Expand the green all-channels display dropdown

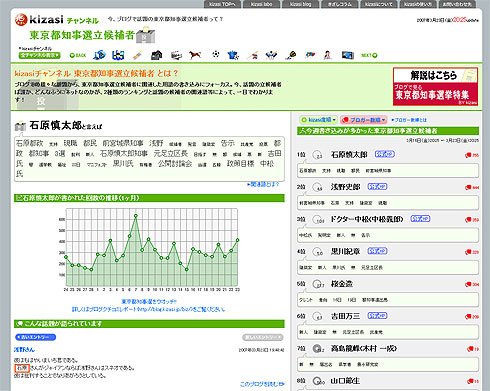[x=40, y=55]
